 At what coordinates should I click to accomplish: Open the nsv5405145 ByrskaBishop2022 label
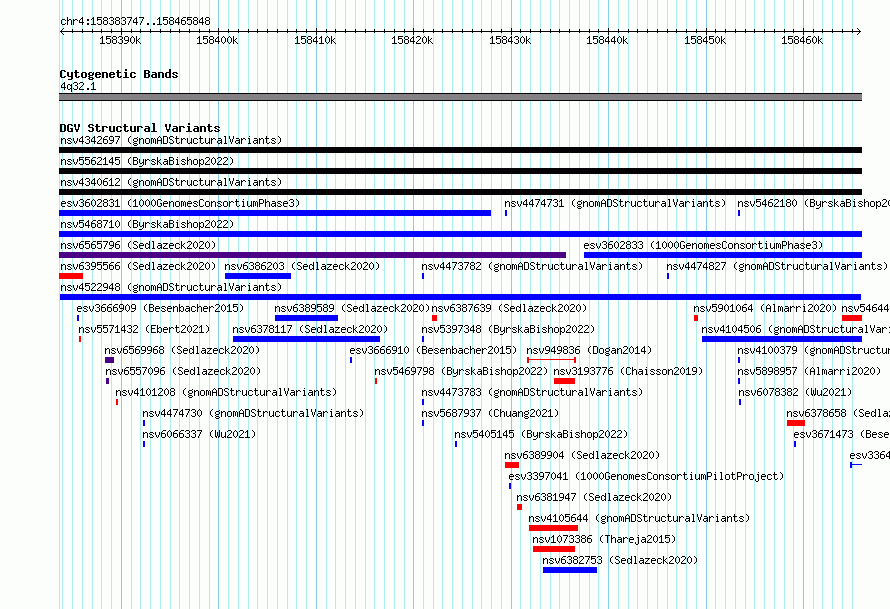tap(541, 434)
